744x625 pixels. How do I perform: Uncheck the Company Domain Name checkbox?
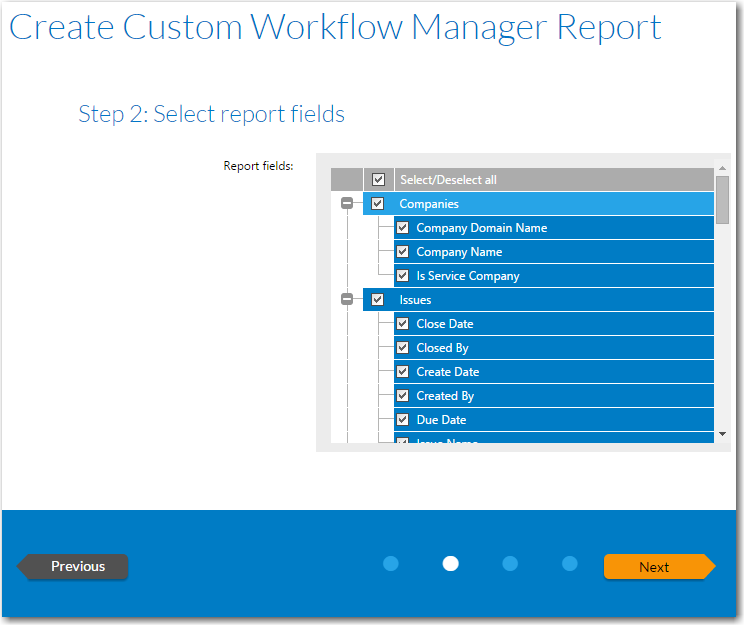403,228
